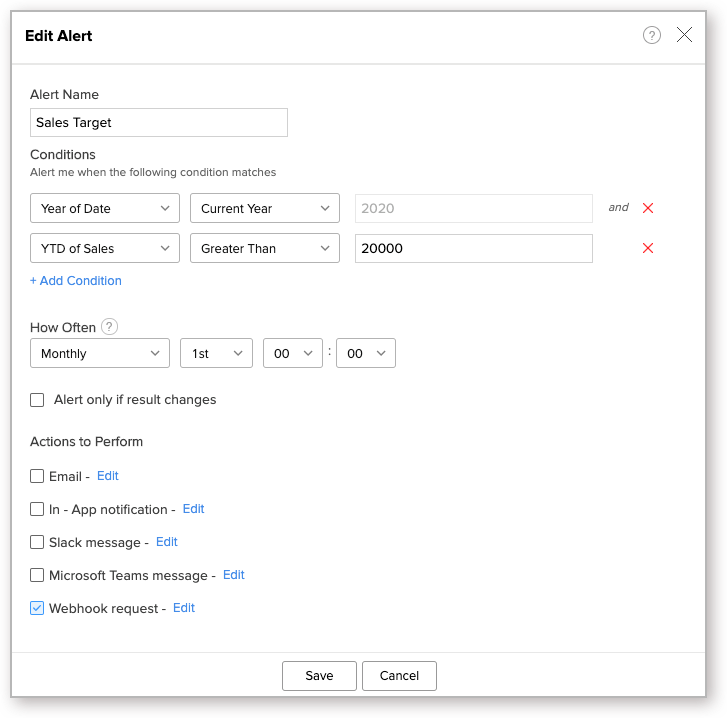
Task: Tick the Slack message checkbox
Action: (37, 543)
